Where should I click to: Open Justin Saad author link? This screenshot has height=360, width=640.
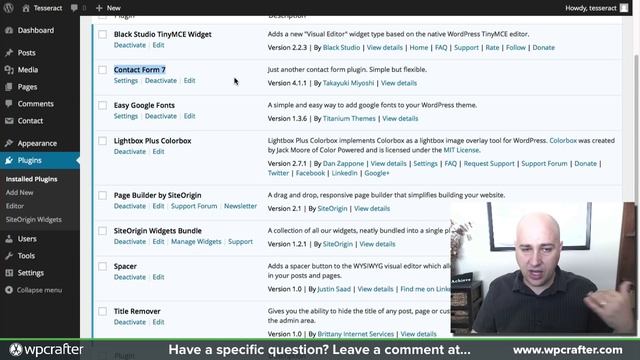(334, 289)
